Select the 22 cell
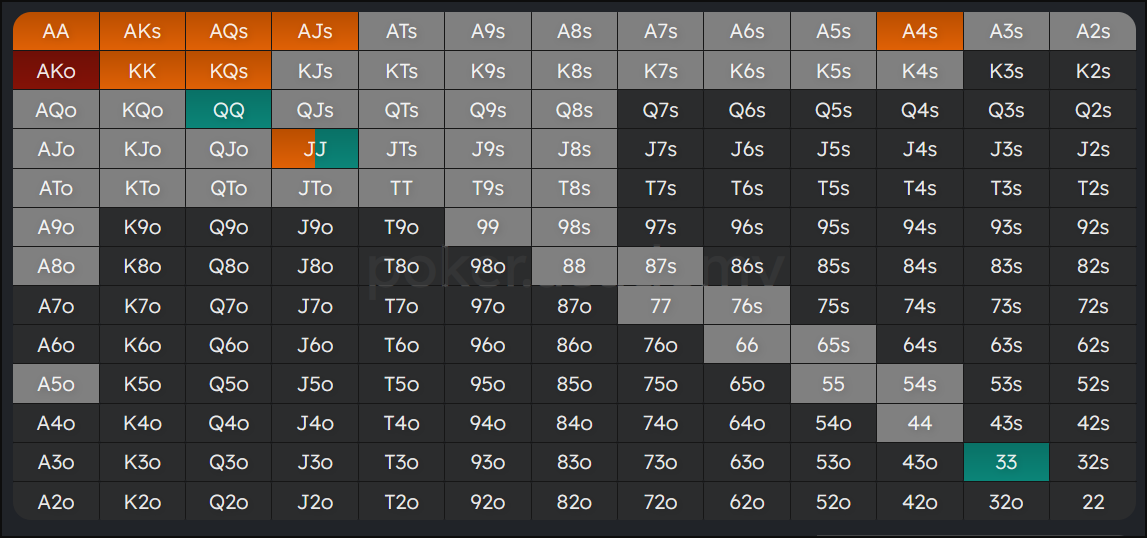This screenshot has width=1147, height=538. click(1093, 501)
